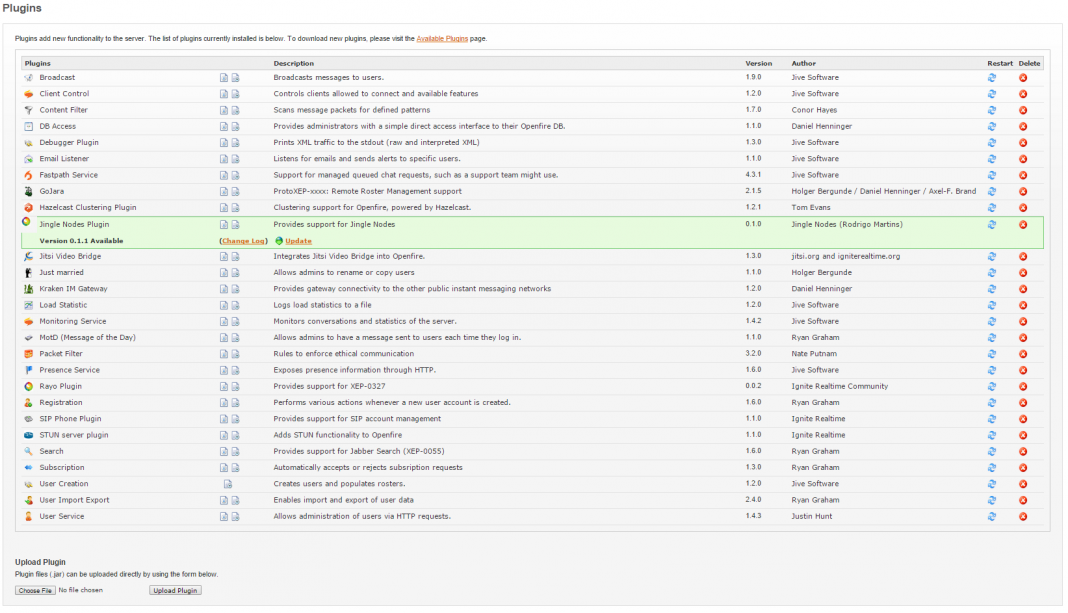Click the Version column header

[x=759, y=63]
